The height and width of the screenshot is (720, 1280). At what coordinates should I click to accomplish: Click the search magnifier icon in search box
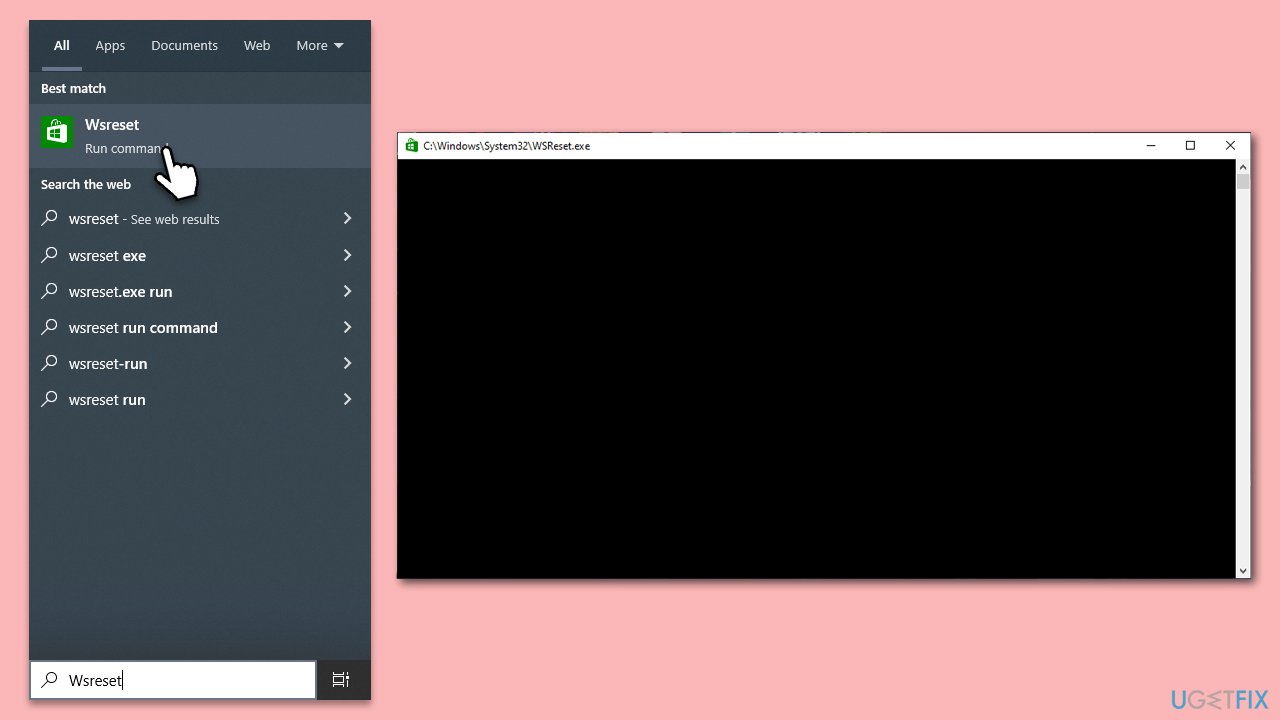point(49,680)
